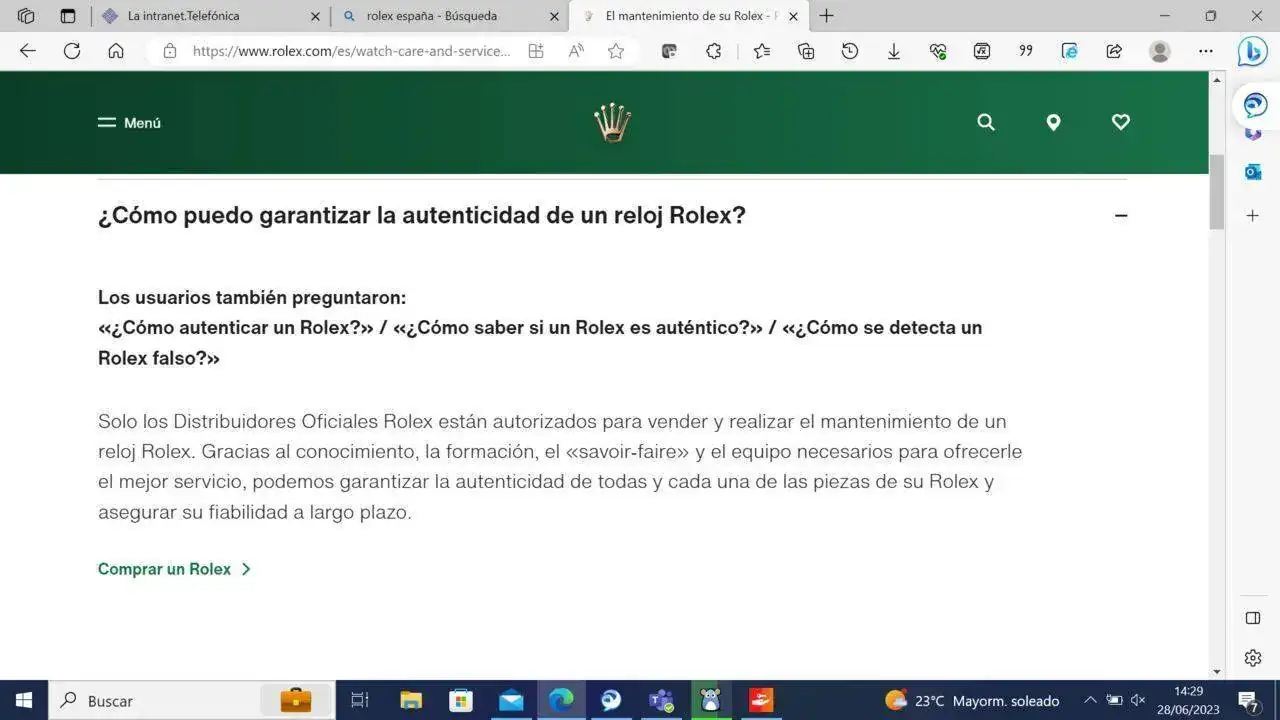This screenshot has width=1280, height=720.
Task: Open the clock showing 14:29 28/06/2023
Action: (x=1188, y=700)
